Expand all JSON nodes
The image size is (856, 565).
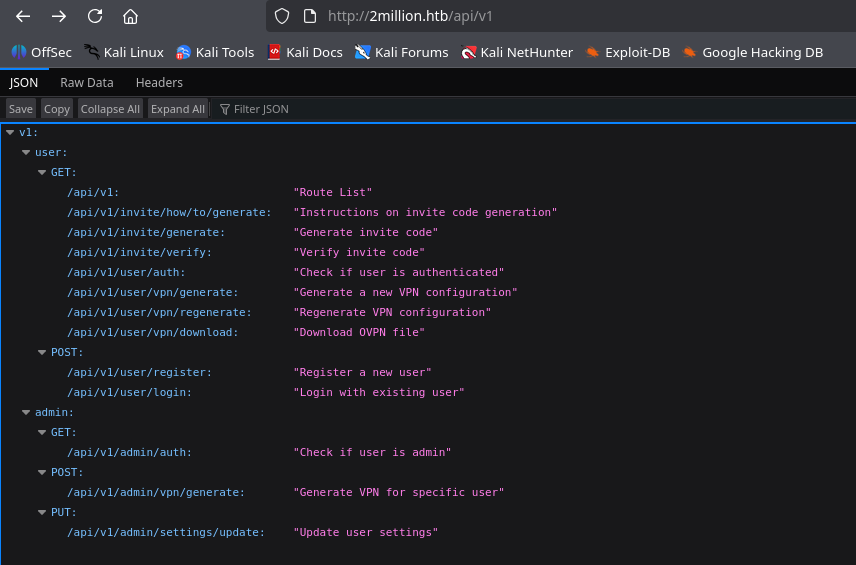click(178, 109)
